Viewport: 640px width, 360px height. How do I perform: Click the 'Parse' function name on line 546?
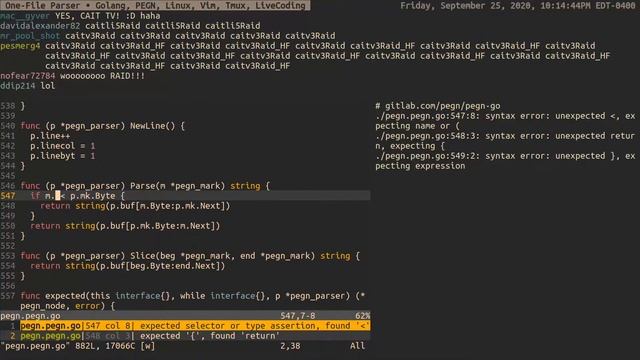[x=142, y=186]
